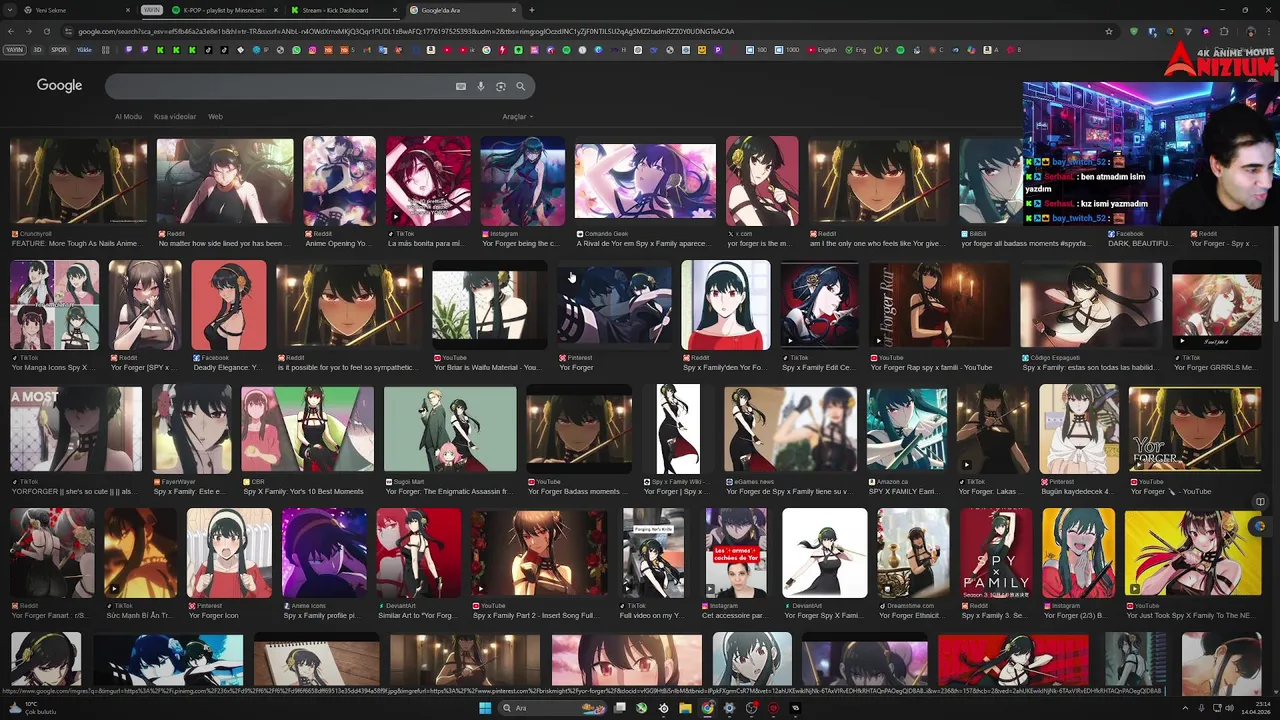Open Instagram 'Yor Forger being the c...' image
The image size is (1280, 720).
[x=523, y=181]
